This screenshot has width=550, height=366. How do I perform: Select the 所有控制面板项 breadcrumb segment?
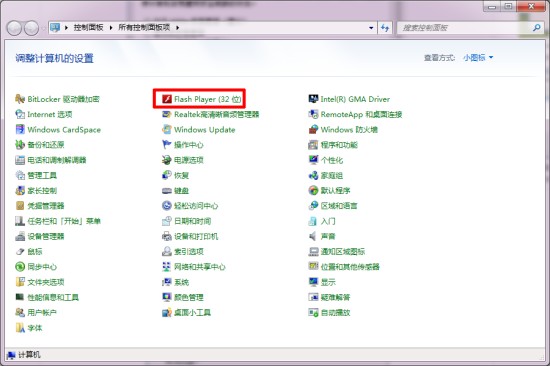pos(144,27)
